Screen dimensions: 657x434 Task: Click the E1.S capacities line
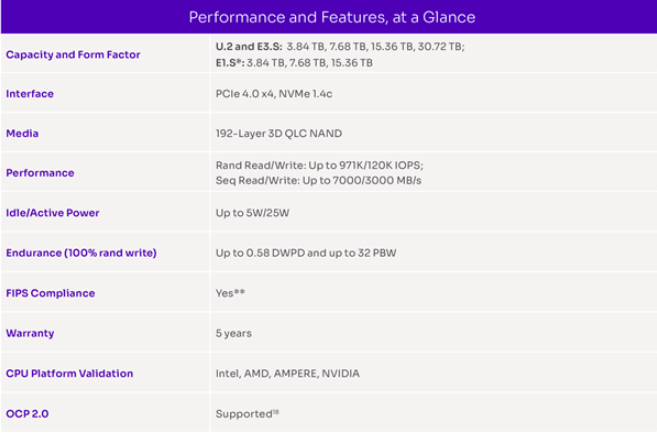294,62
